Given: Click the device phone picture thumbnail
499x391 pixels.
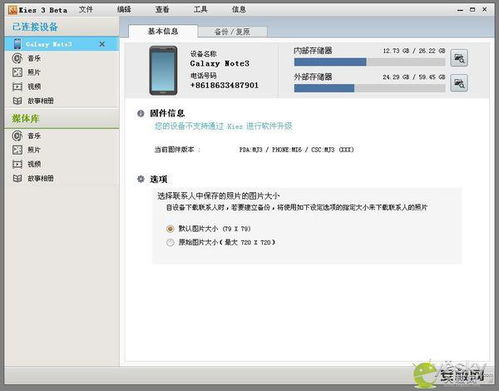Looking at the screenshot, I should tap(163, 70).
